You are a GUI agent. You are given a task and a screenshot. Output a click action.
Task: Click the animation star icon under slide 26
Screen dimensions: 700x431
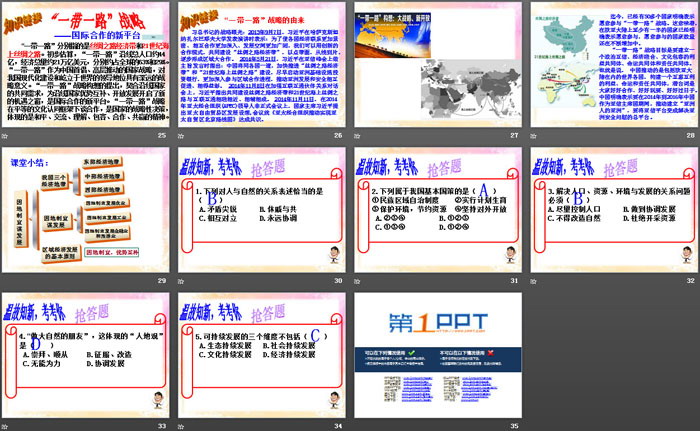(x=181, y=135)
